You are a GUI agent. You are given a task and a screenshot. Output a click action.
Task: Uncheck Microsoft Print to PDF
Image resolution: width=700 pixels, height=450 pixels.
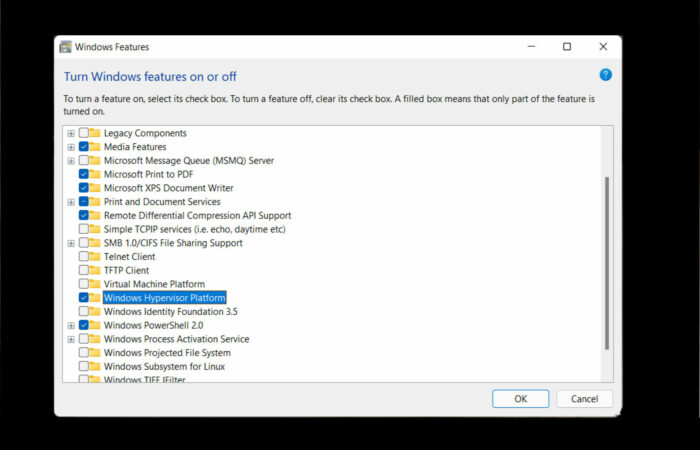pyautogui.click(x=83, y=174)
